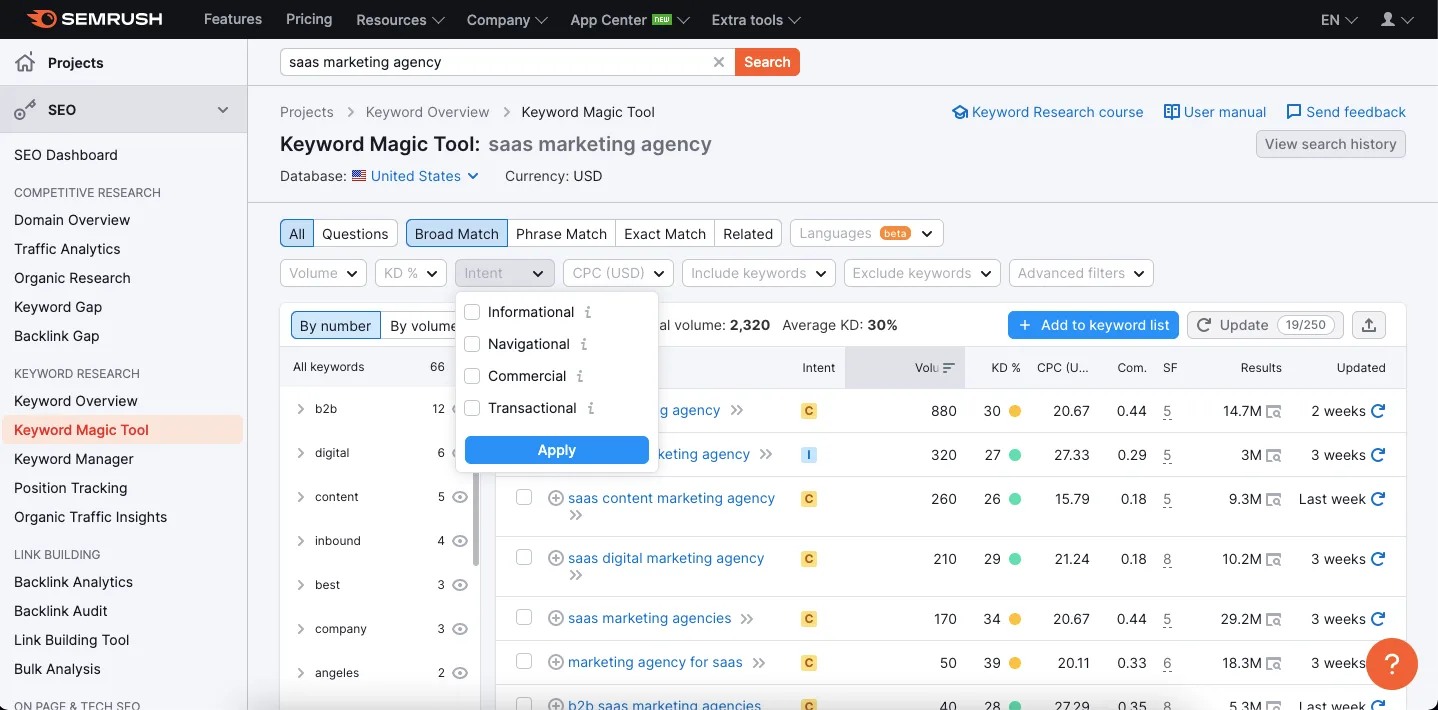Click arrows next to saas marketing agencies
Viewport: 1438px width, 710px height.
pos(747,619)
